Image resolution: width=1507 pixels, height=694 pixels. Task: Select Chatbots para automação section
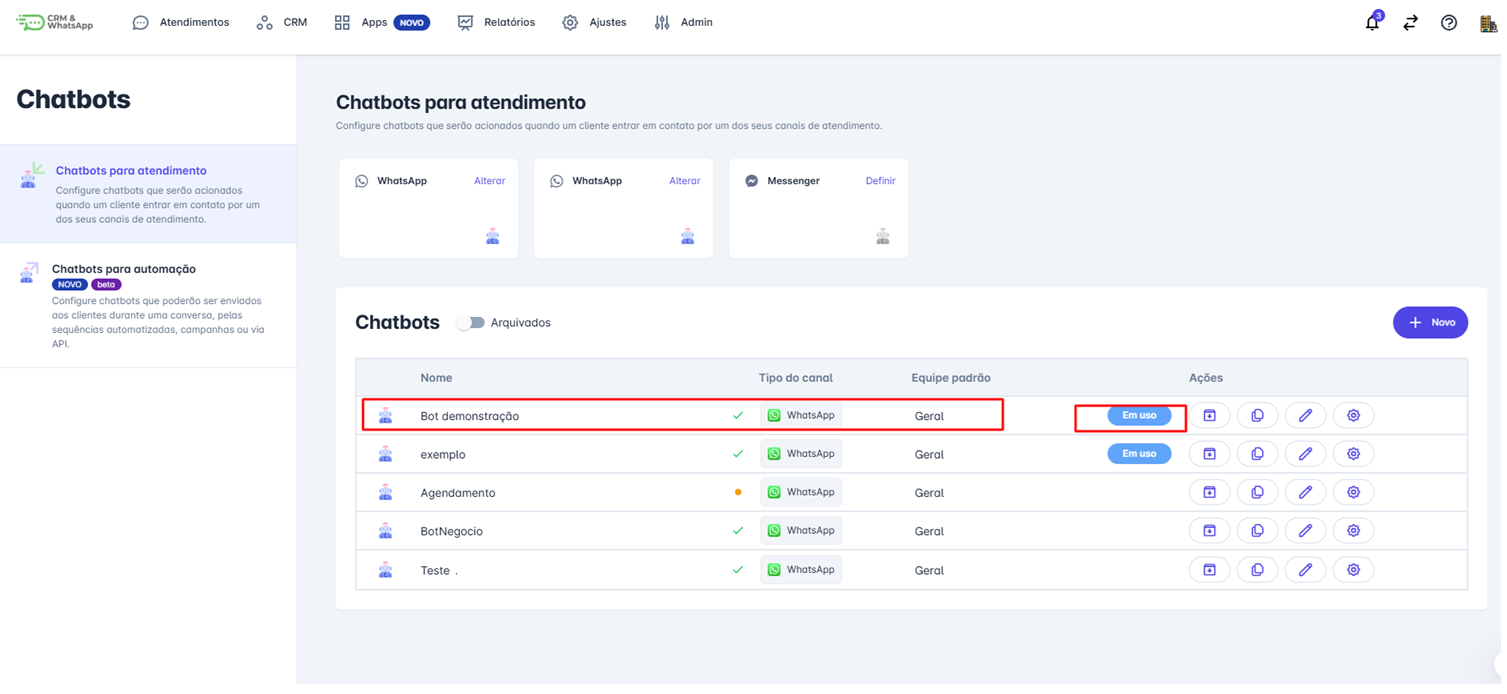[x=124, y=269]
